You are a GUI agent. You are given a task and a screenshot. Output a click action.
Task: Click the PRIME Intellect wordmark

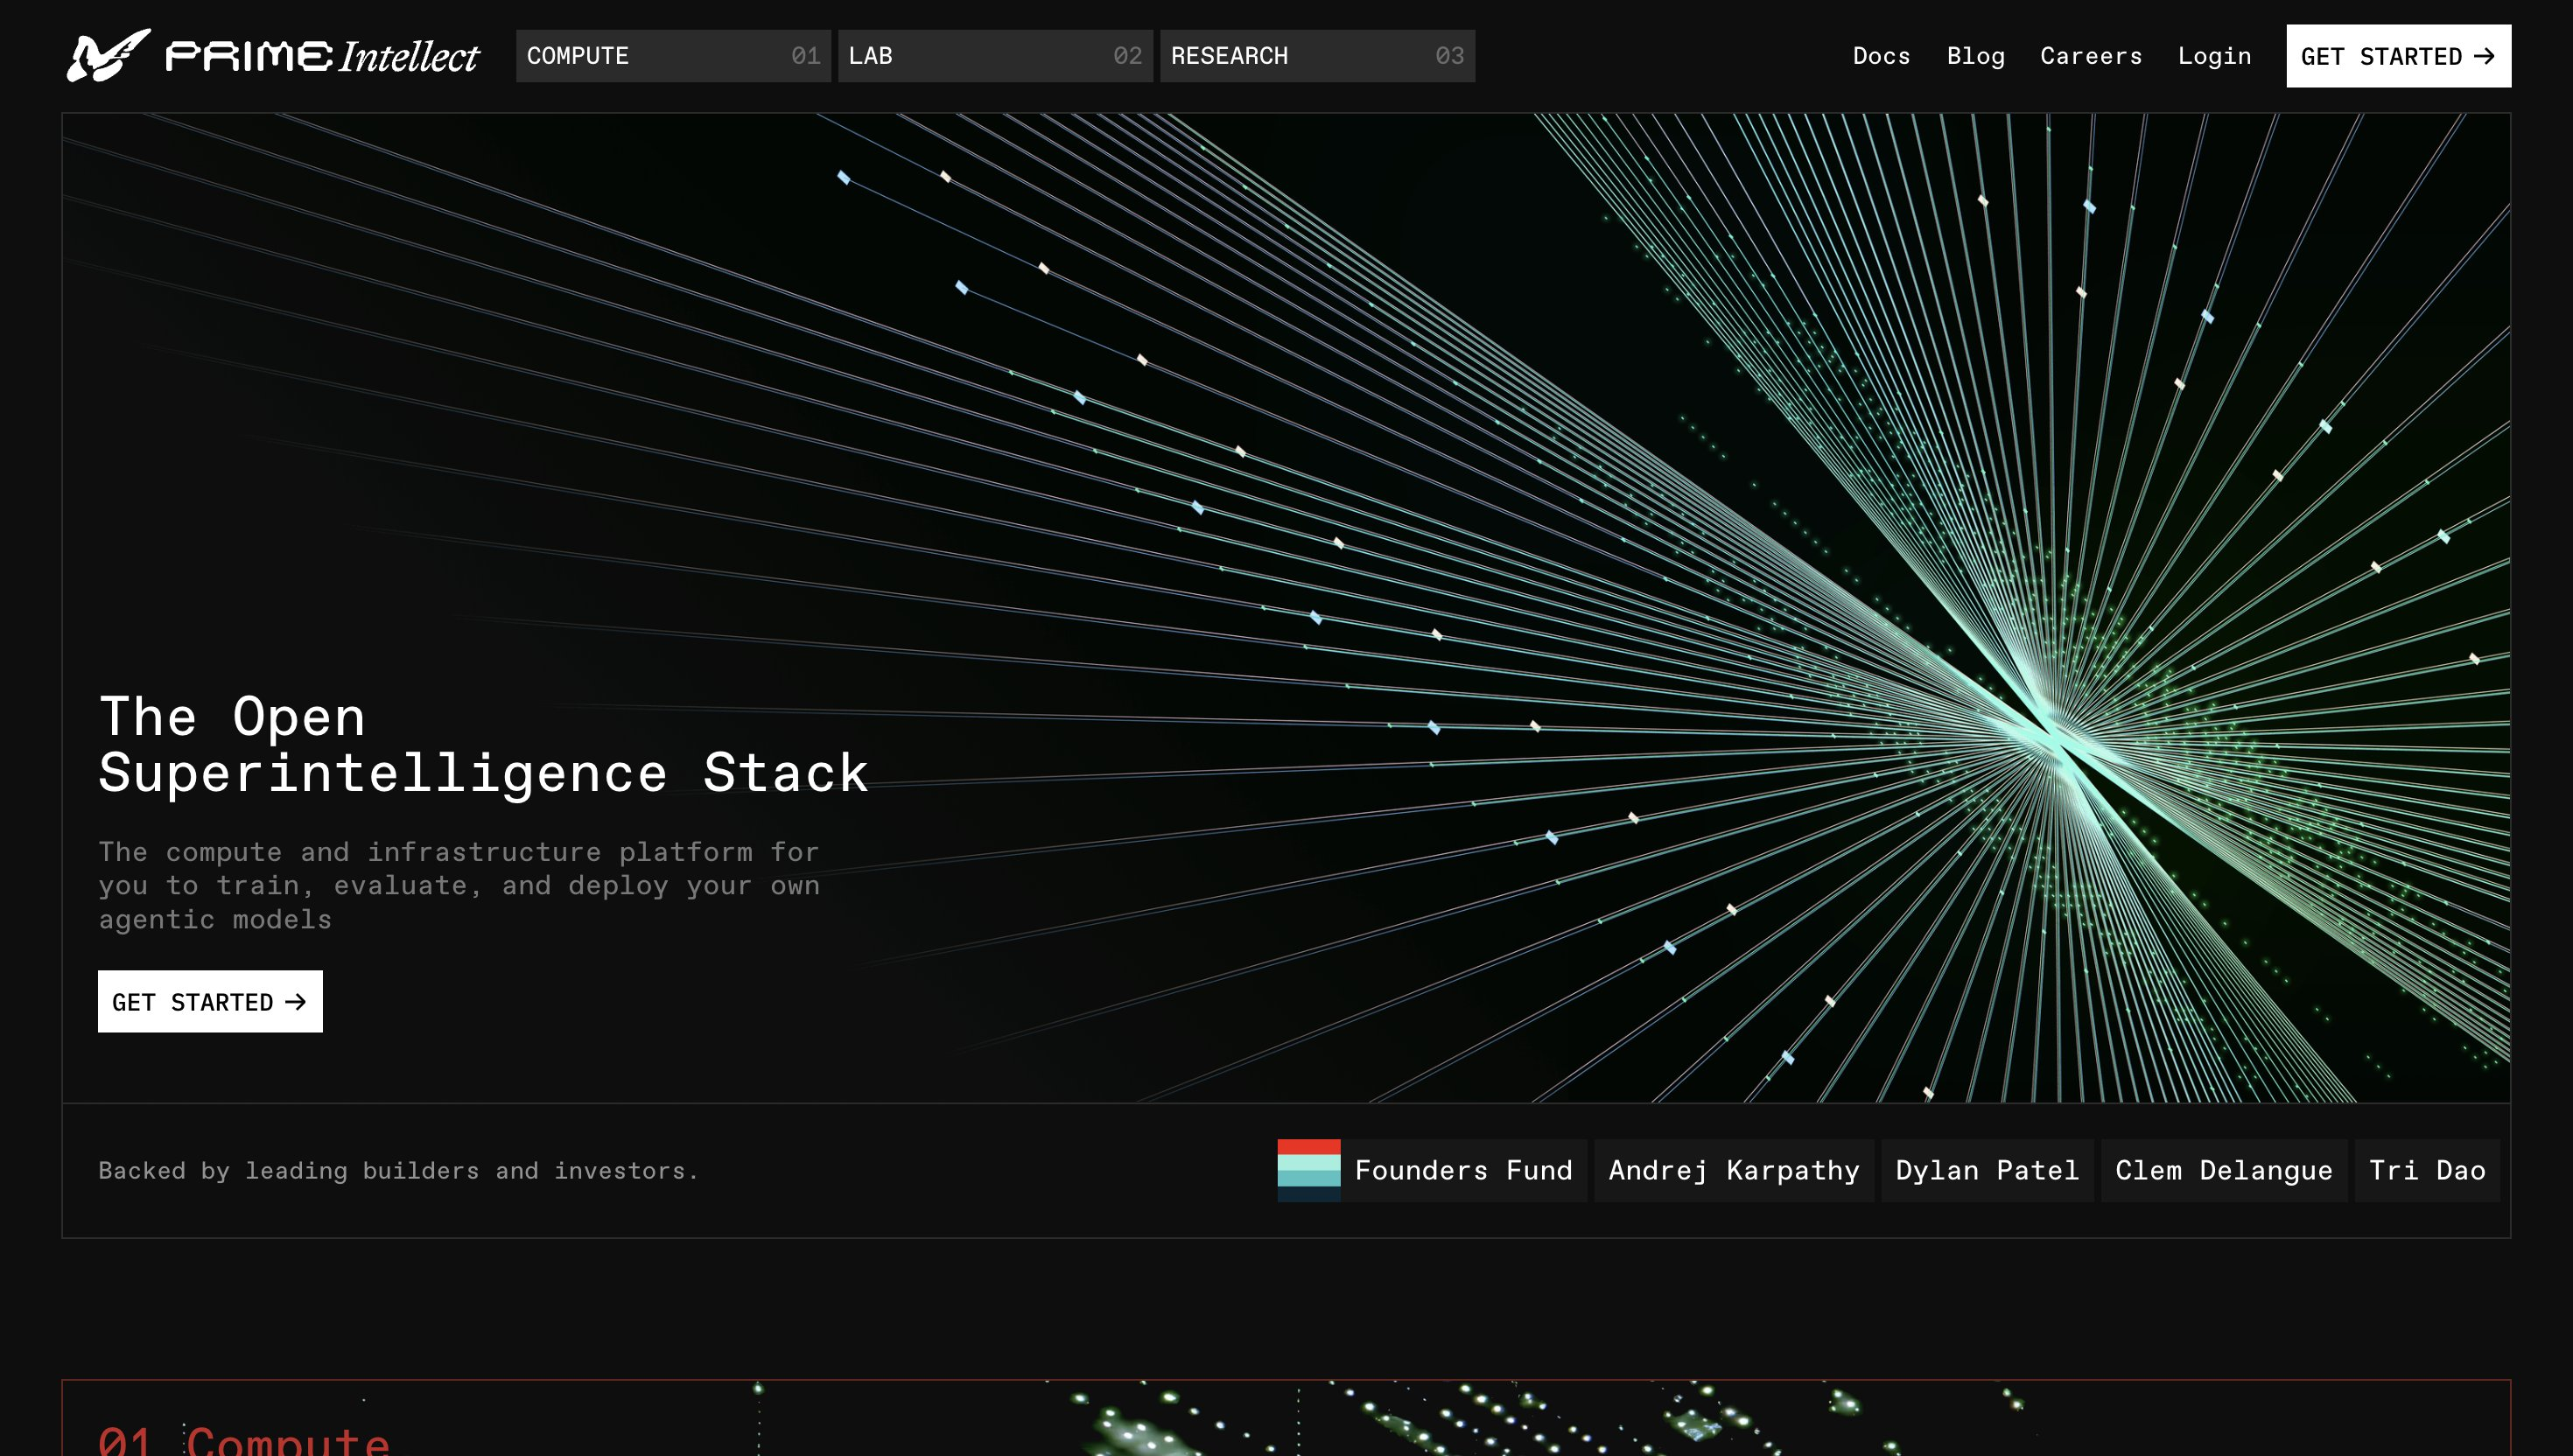point(322,56)
